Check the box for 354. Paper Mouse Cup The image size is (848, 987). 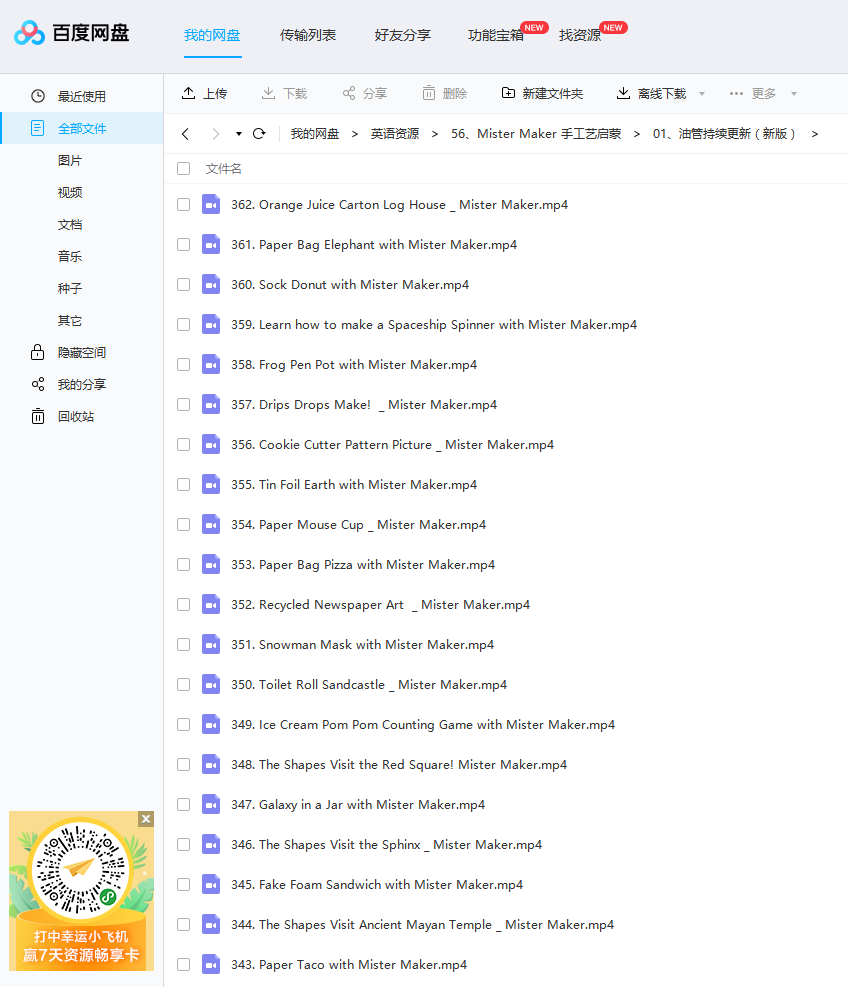pos(183,524)
